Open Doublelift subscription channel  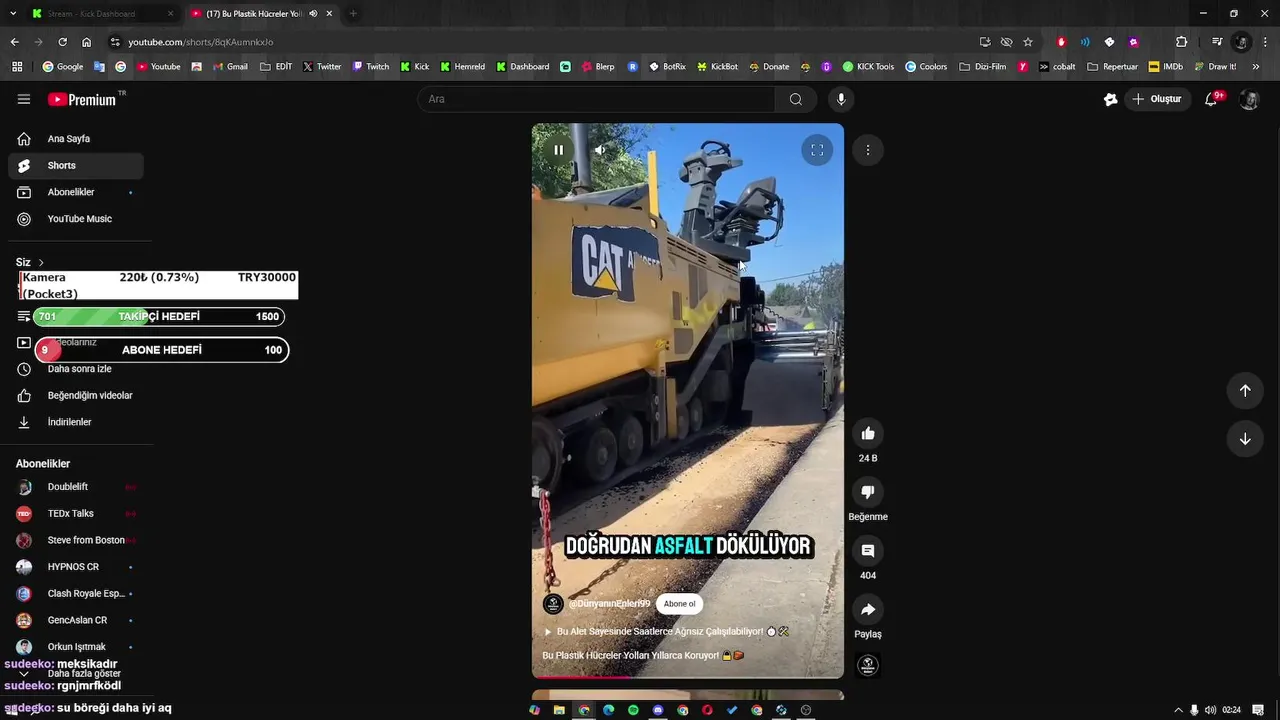[x=76, y=487]
